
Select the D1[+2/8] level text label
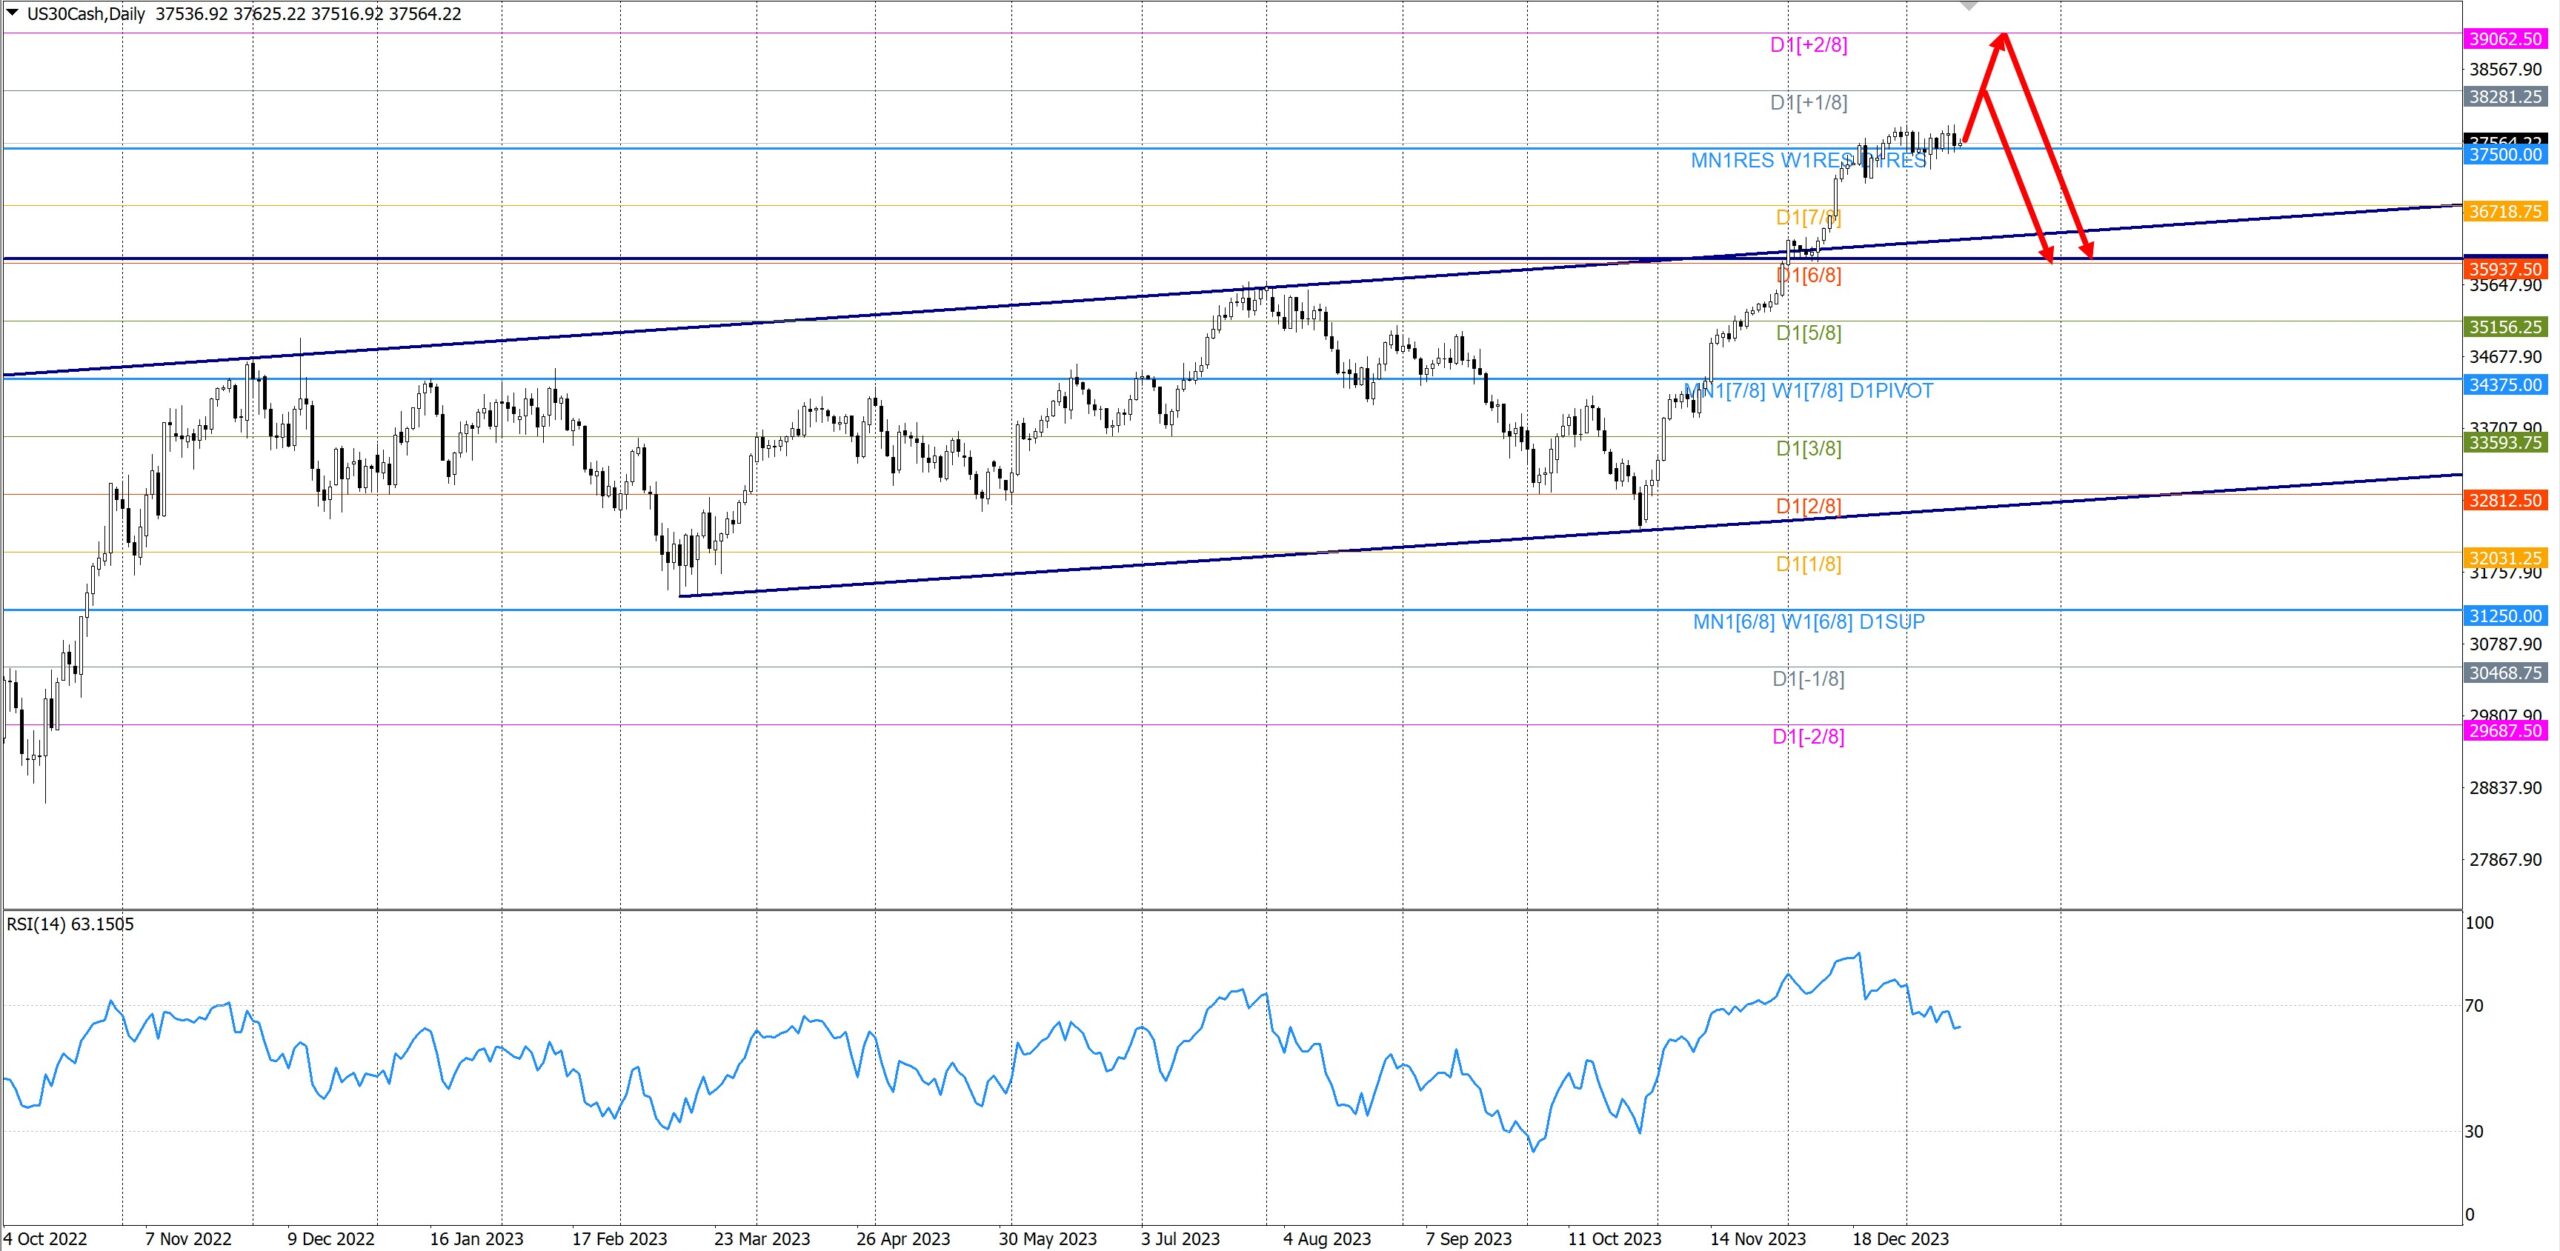[x=1808, y=45]
